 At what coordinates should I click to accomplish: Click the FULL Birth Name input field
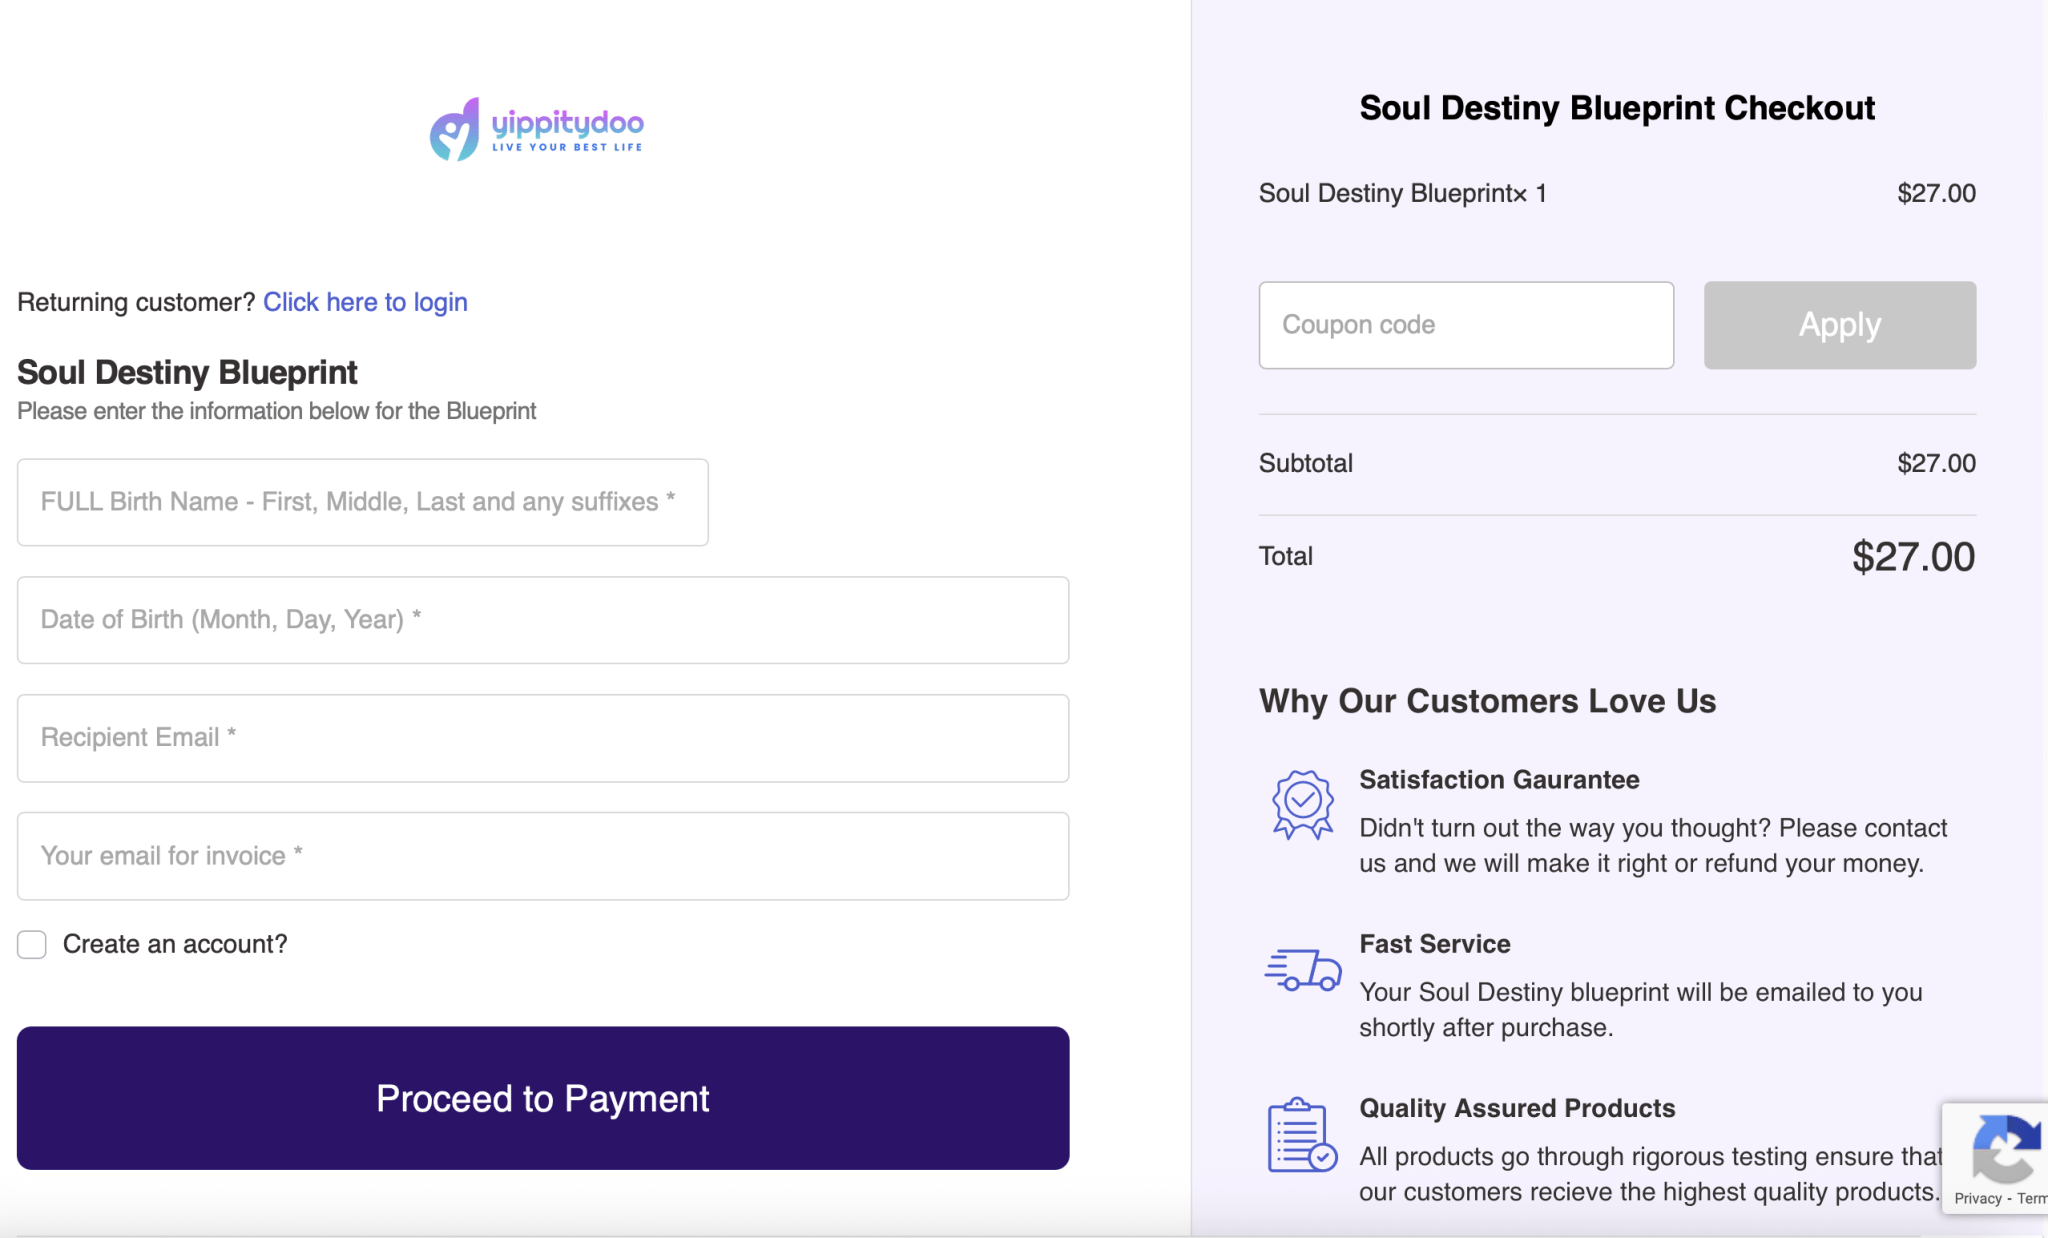click(x=362, y=502)
